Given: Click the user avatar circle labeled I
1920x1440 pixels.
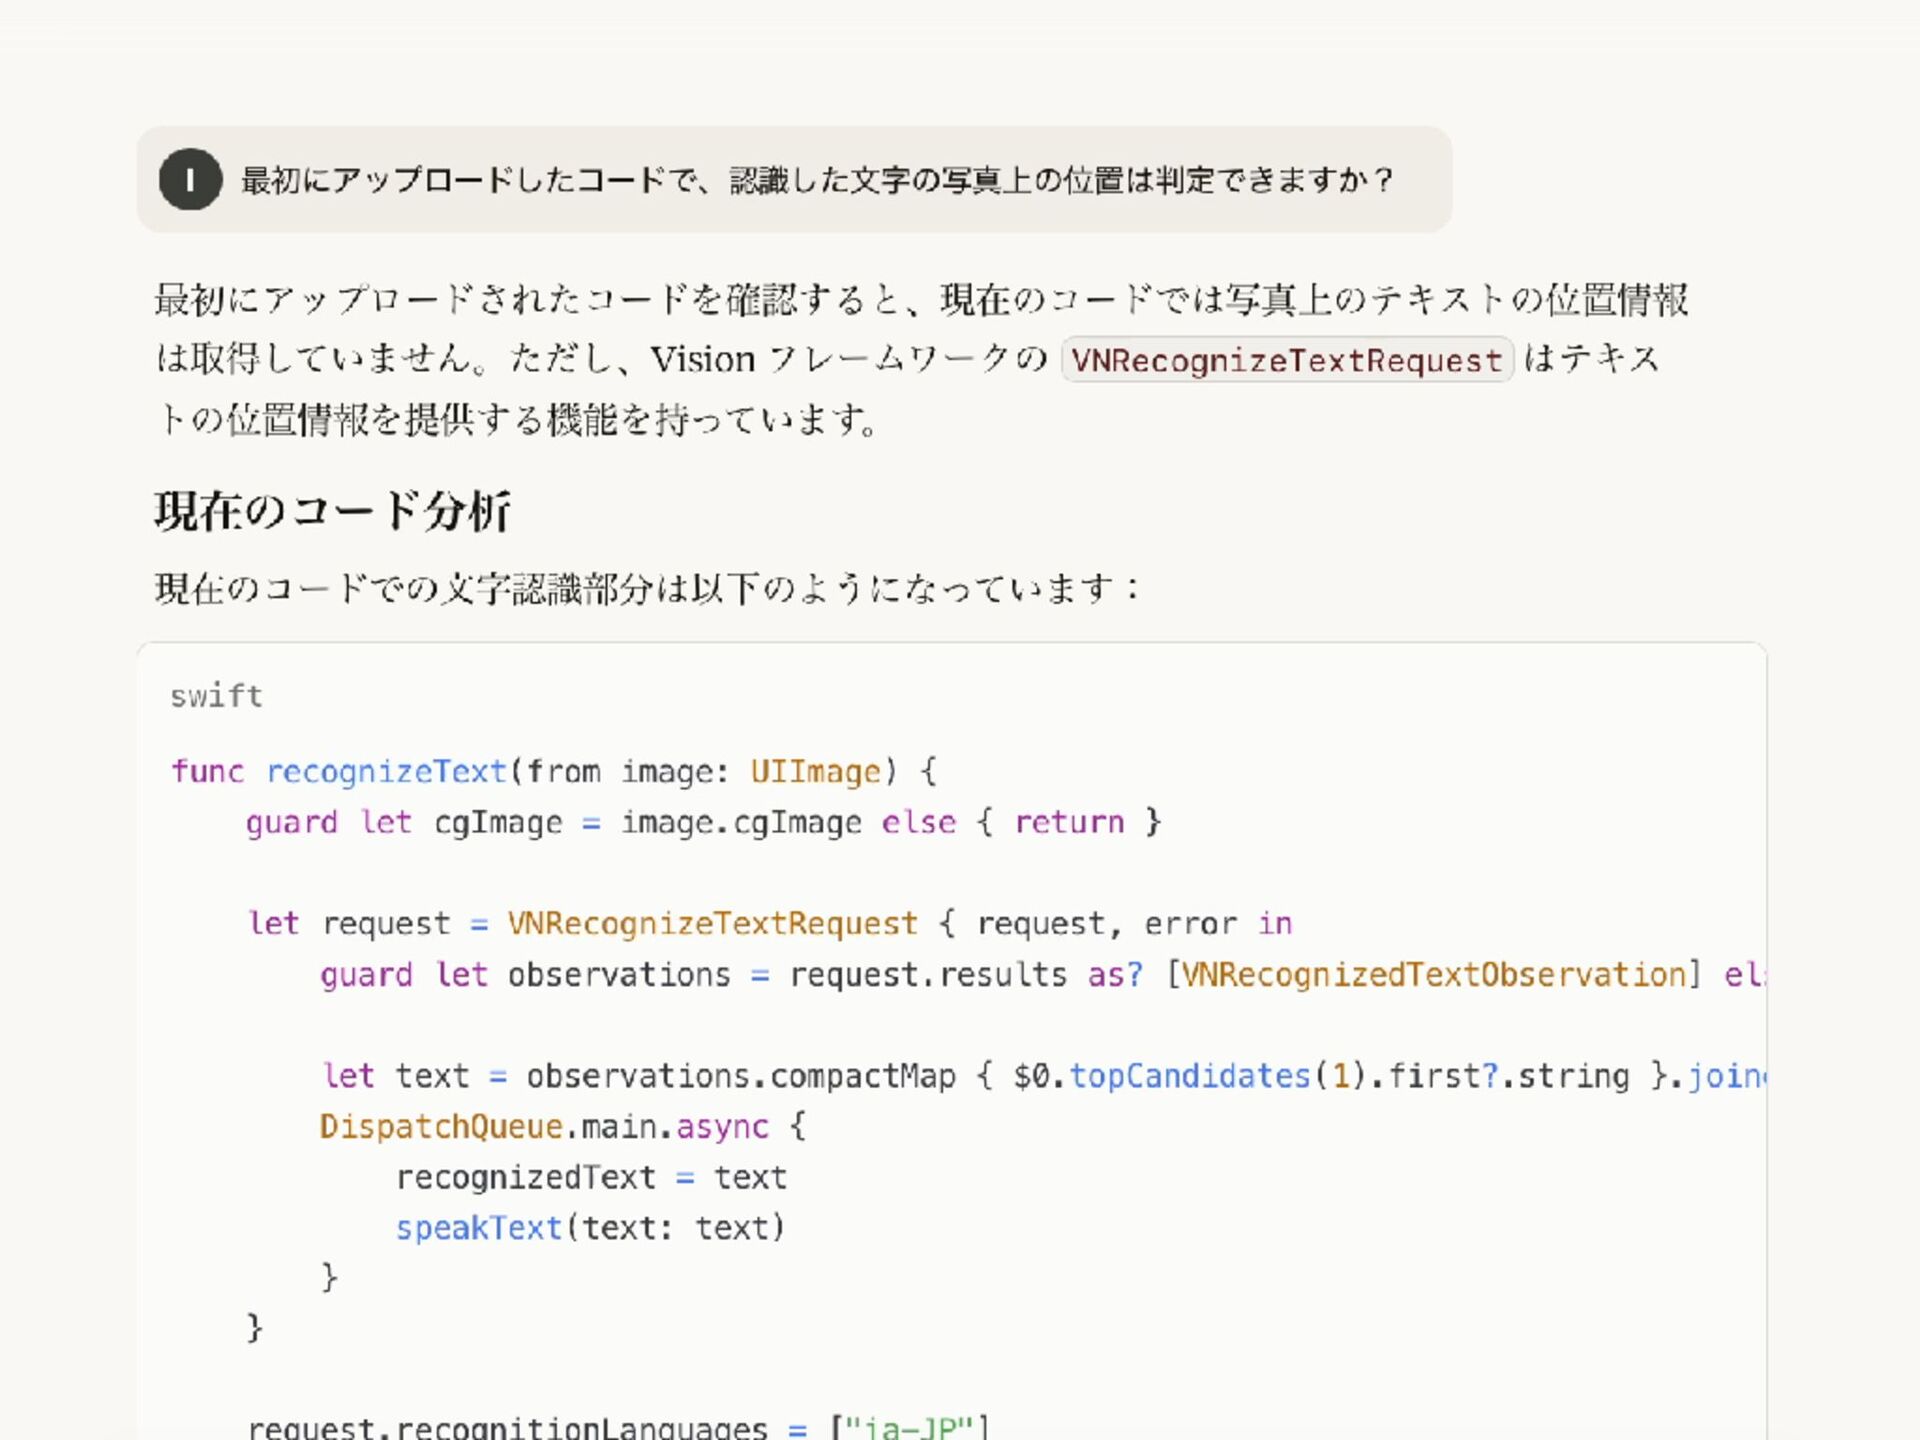Looking at the screenshot, I should [x=190, y=180].
